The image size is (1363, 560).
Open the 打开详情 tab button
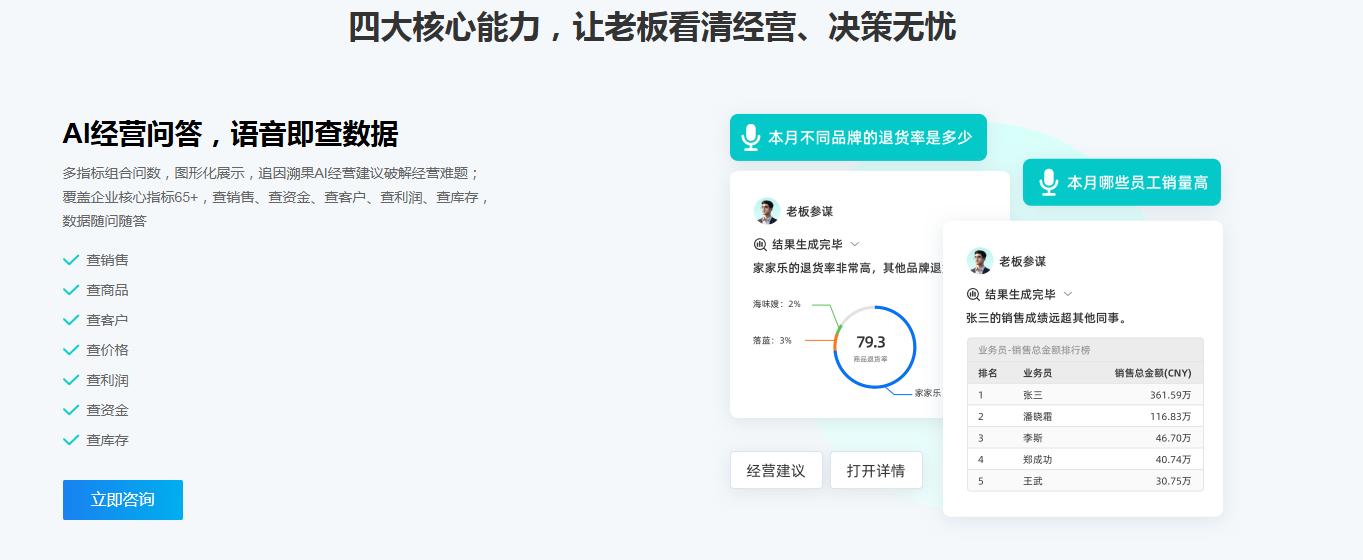pos(876,470)
